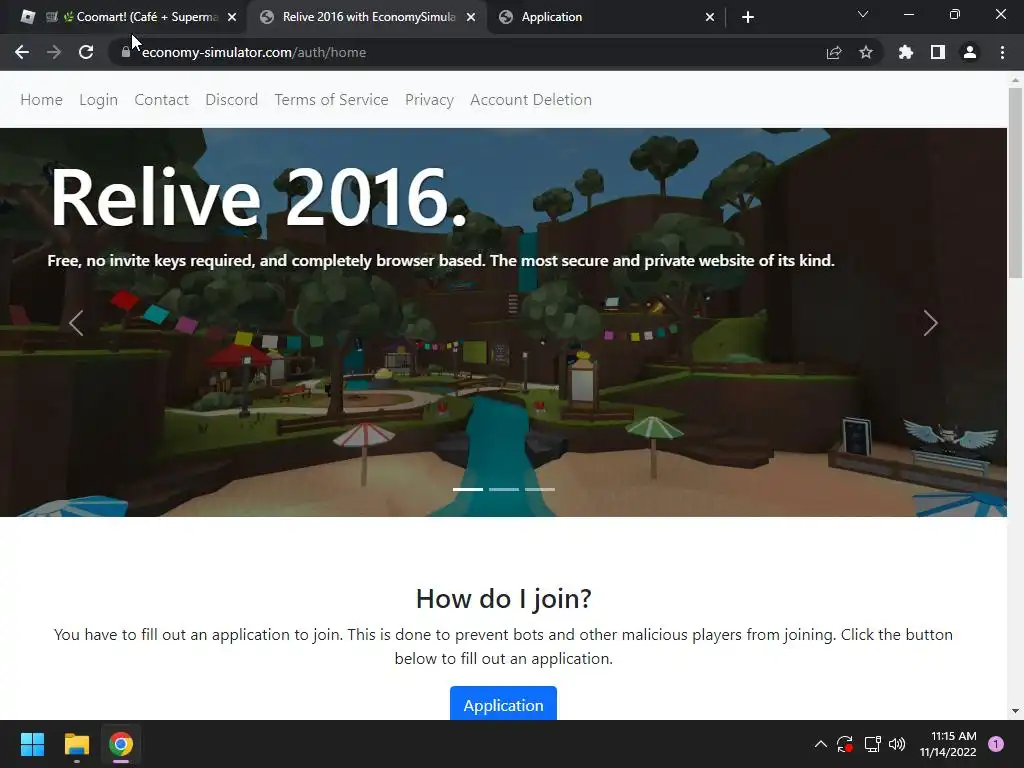The height and width of the screenshot is (768, 1024).
Task: Select the first carousel indicator
Action: pyautogui.click(x=468, y=489)
